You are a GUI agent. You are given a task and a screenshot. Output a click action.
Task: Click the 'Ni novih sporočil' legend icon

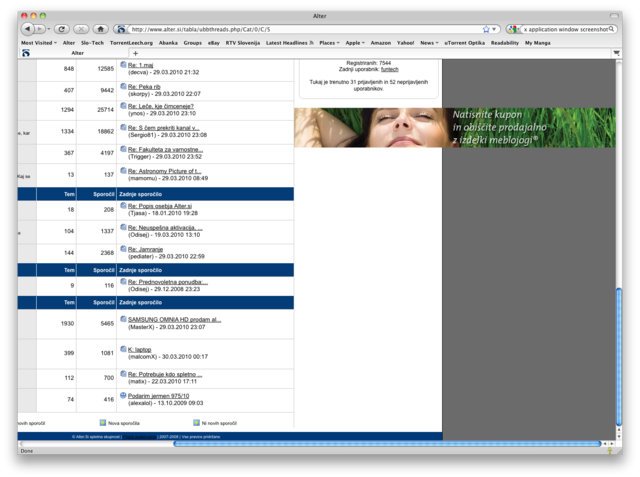pyautogui.click(x=196, y=423)
